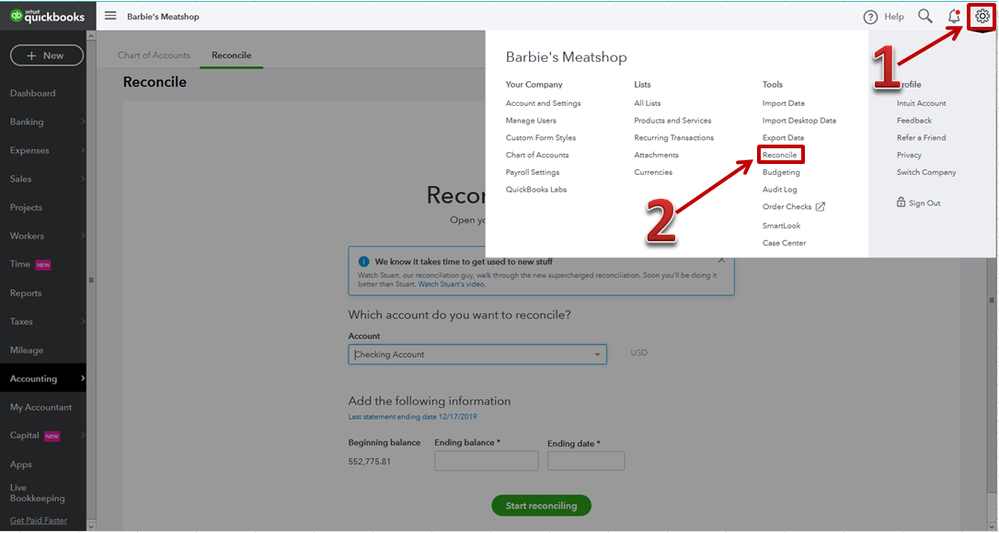Toggle the hamburger navigation menu

[x=110, y=15]
